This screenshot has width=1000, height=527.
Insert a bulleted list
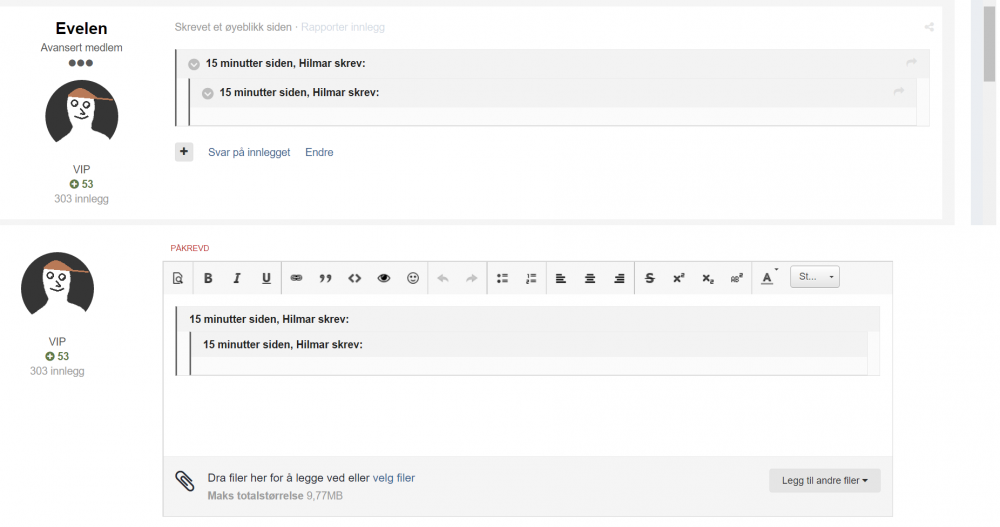503,278
